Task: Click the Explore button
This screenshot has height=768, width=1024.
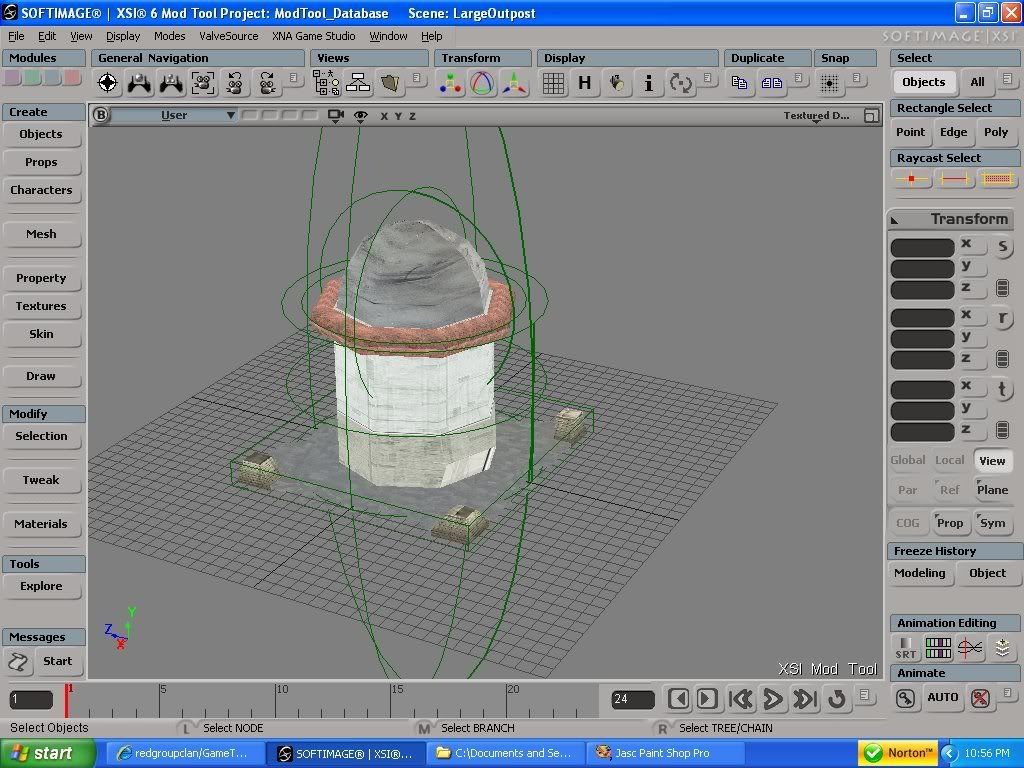Action: pyautogui.click(x=41, y=586)
